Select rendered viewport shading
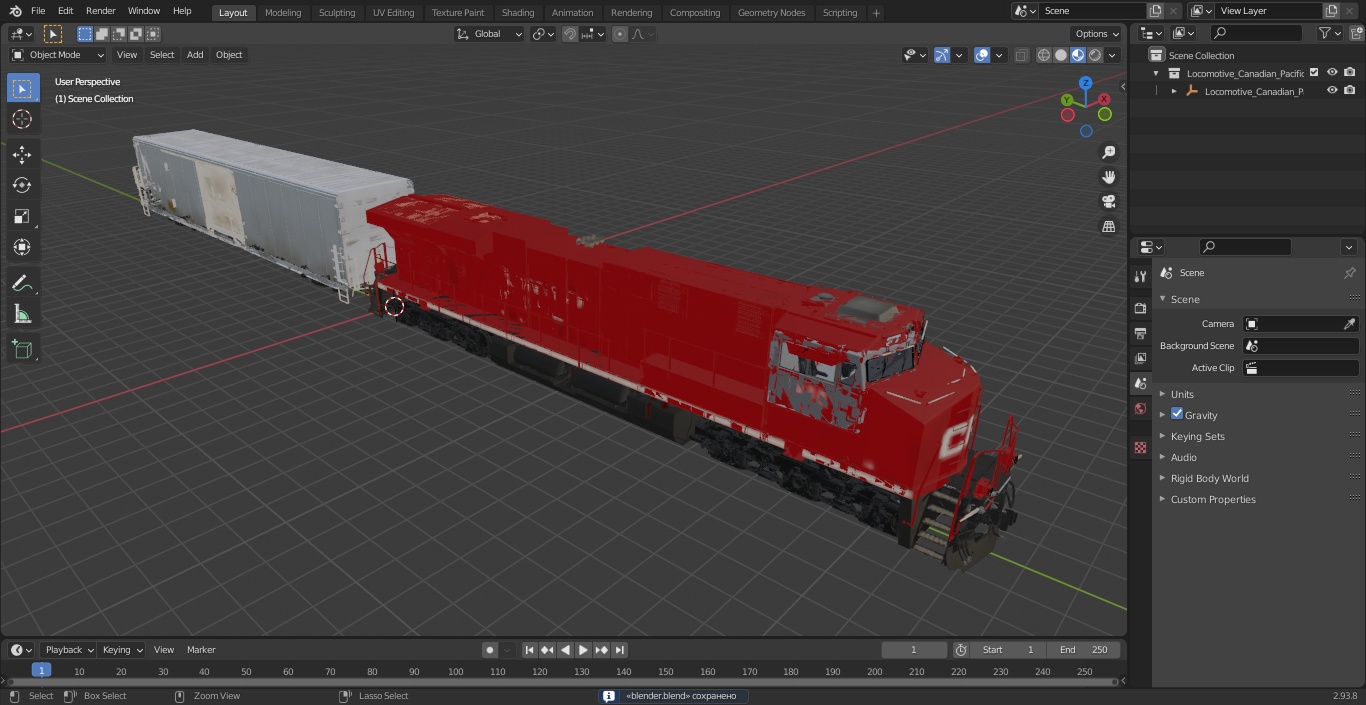The height and width of the screenshot is (705, 1366). [x=1095, y=55]
